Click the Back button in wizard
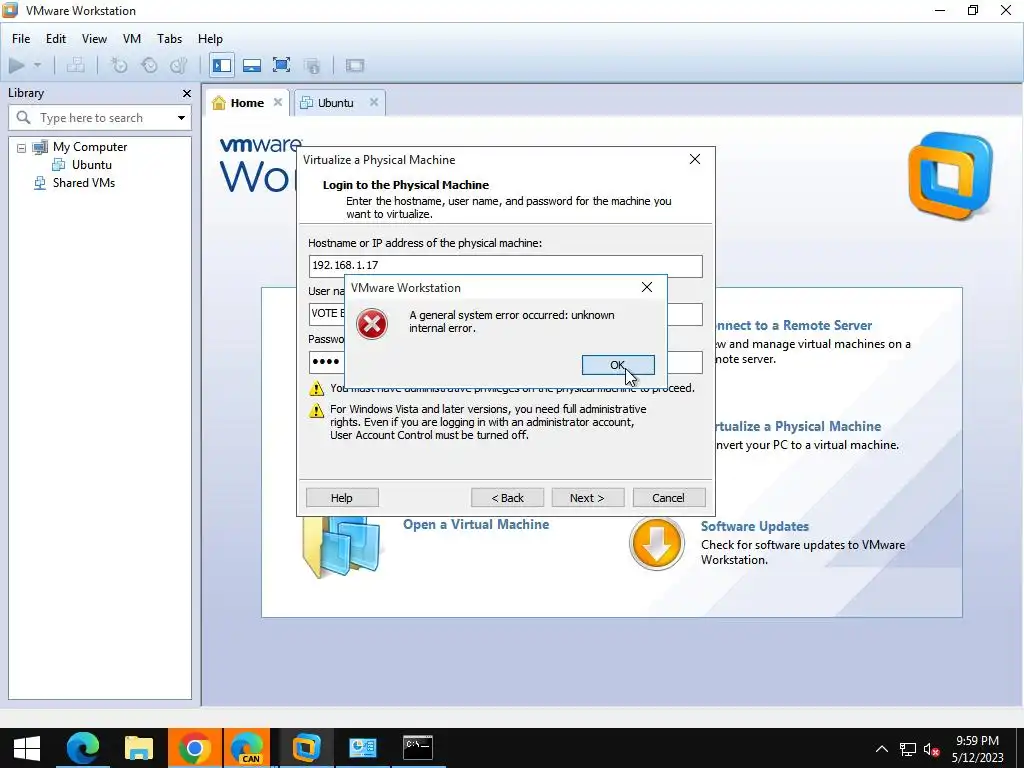 point(507,498)
